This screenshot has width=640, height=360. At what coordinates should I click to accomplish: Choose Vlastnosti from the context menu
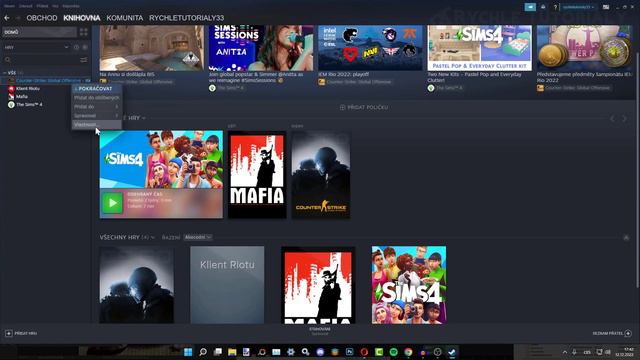97,124
